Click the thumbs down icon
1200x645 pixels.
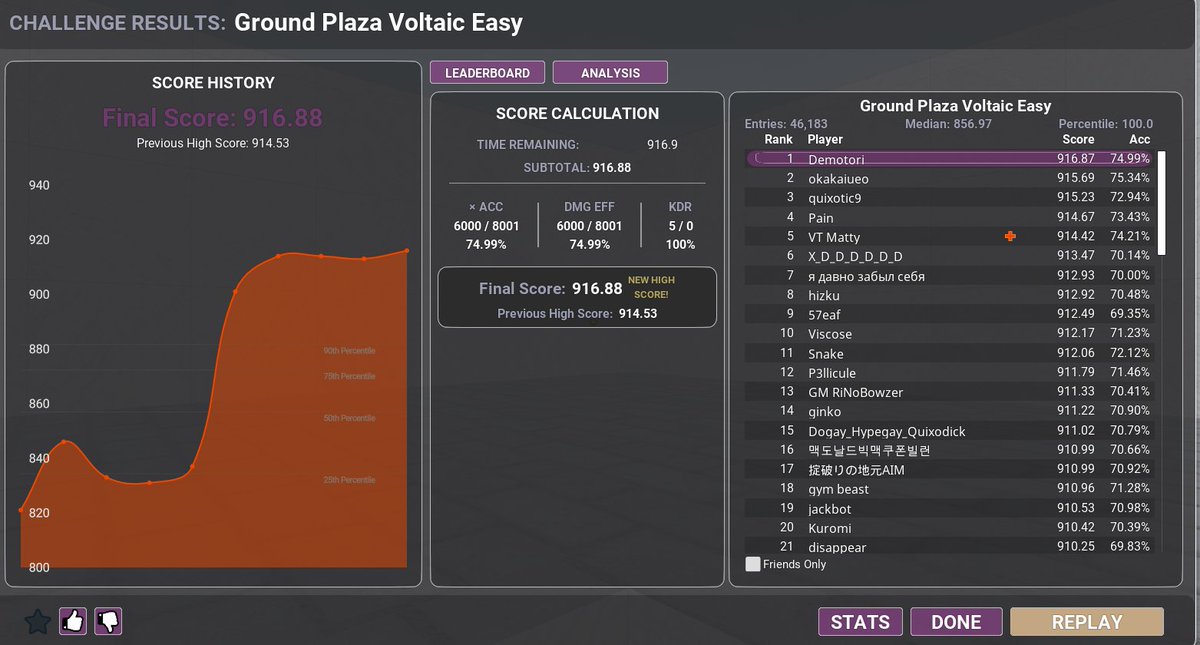(108, 622)
